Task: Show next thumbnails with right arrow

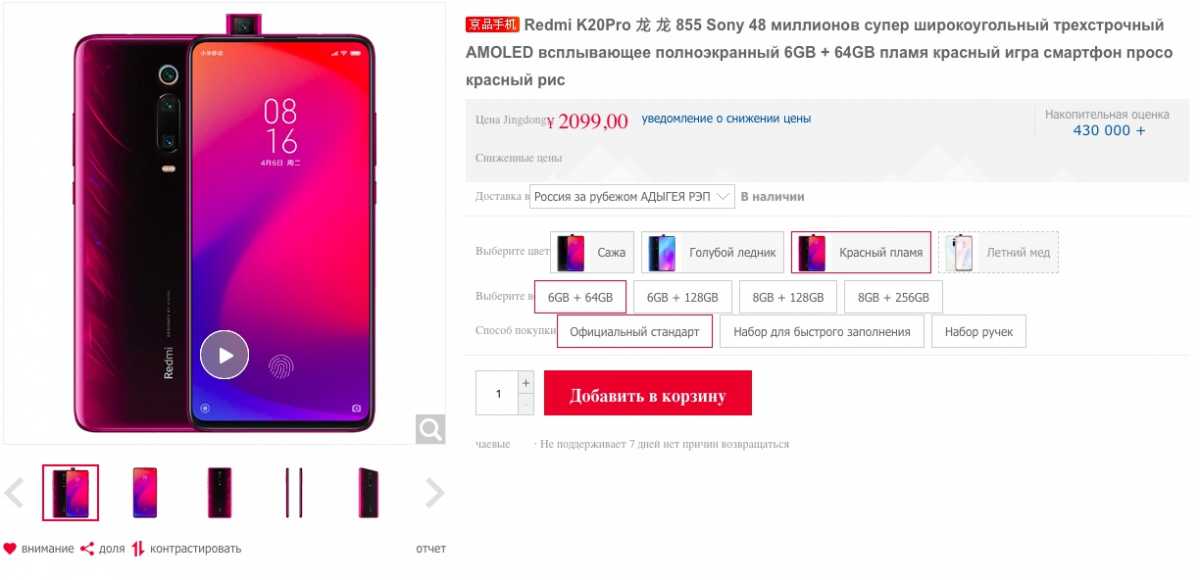Action: [435, 492]
